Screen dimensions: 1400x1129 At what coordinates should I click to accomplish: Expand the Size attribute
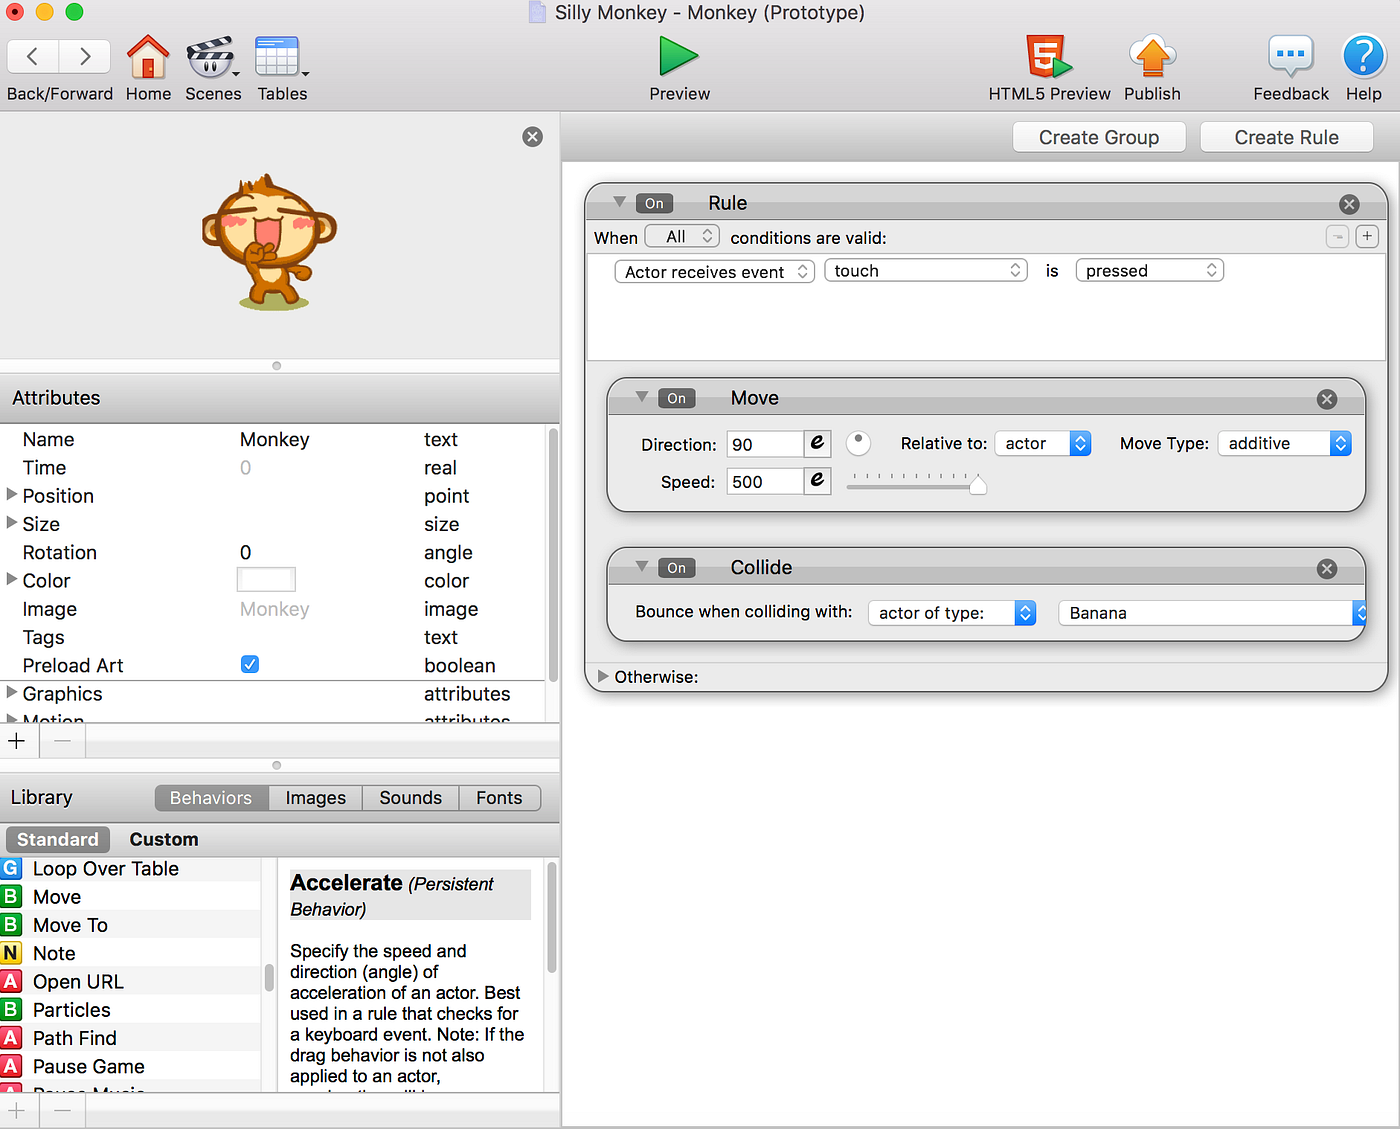click(x=12, y=523)
